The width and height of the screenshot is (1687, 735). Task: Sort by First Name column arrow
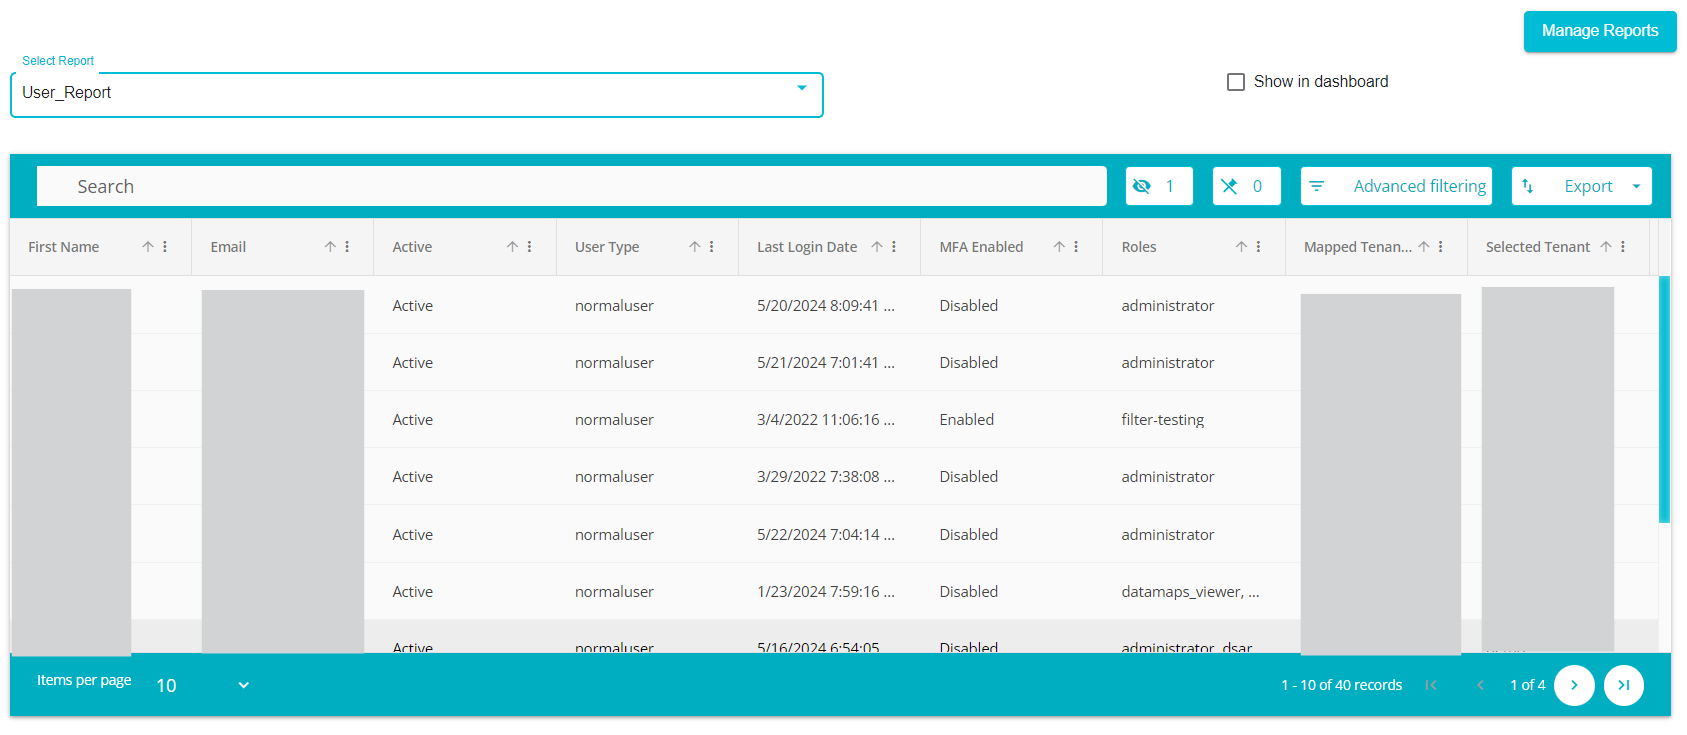(x=148, y=247)
